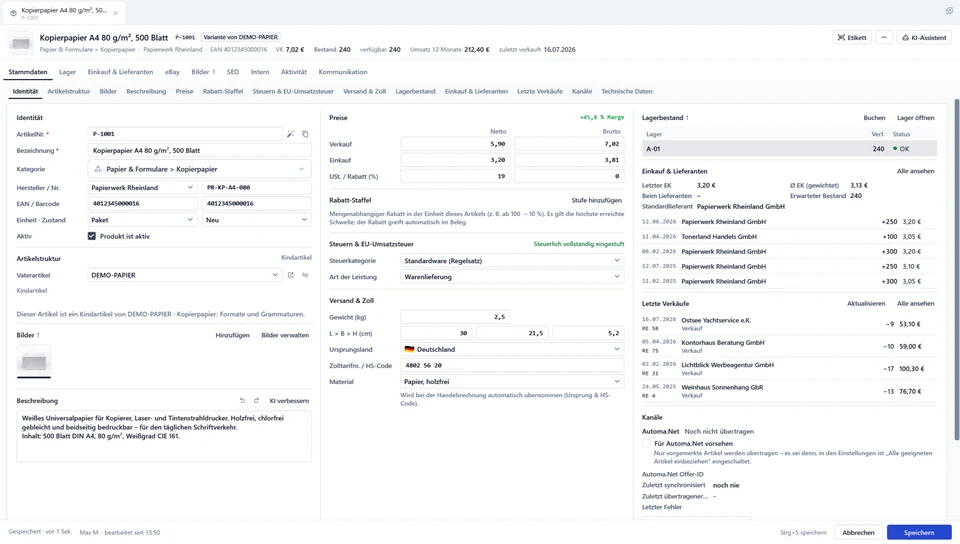Click the Kindartikel link under Vaterartikel
Screen dimensions: 960x544
[32, 291]
